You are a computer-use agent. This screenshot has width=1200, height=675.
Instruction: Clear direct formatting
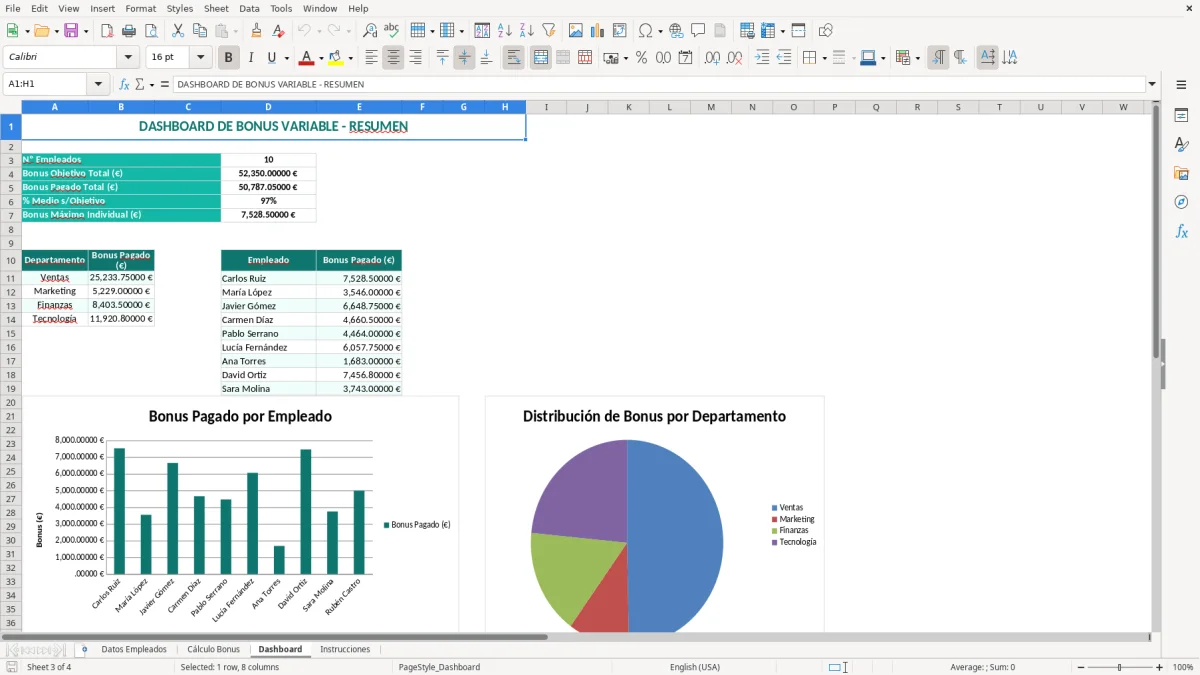click(279, 31)
